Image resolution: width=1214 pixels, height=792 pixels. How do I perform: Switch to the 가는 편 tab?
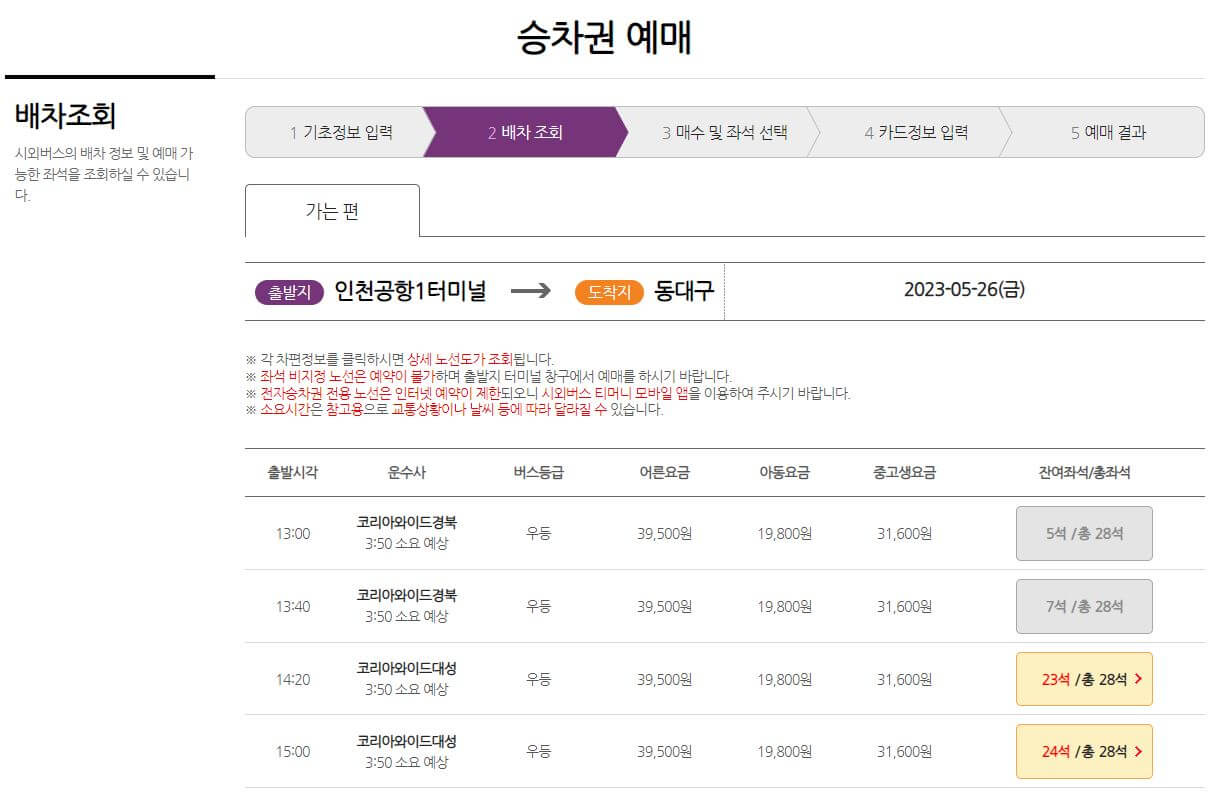click(x=333, y=210)
